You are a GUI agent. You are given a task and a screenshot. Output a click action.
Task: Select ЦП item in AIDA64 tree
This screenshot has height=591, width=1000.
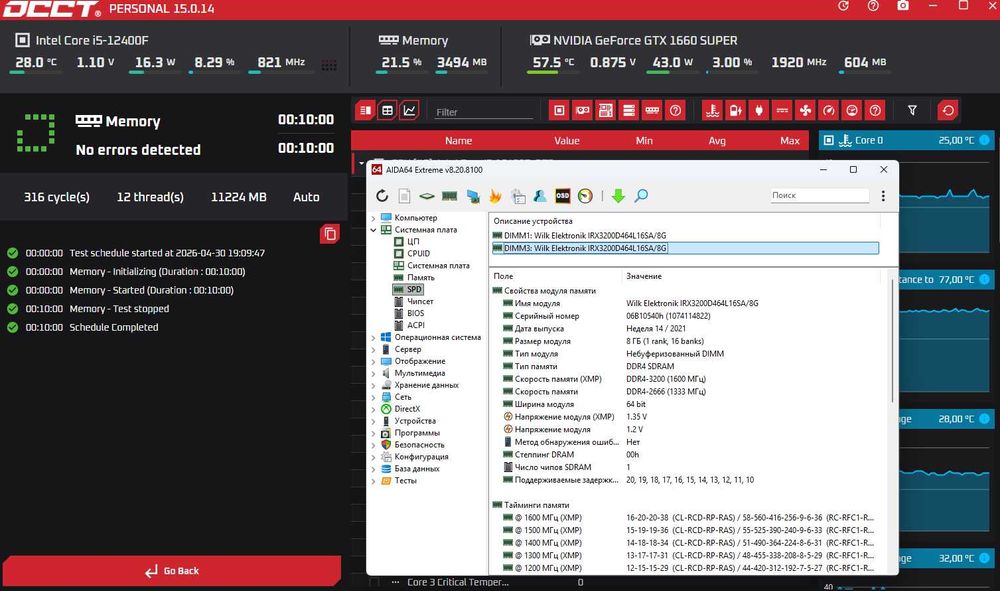[413, 242]
